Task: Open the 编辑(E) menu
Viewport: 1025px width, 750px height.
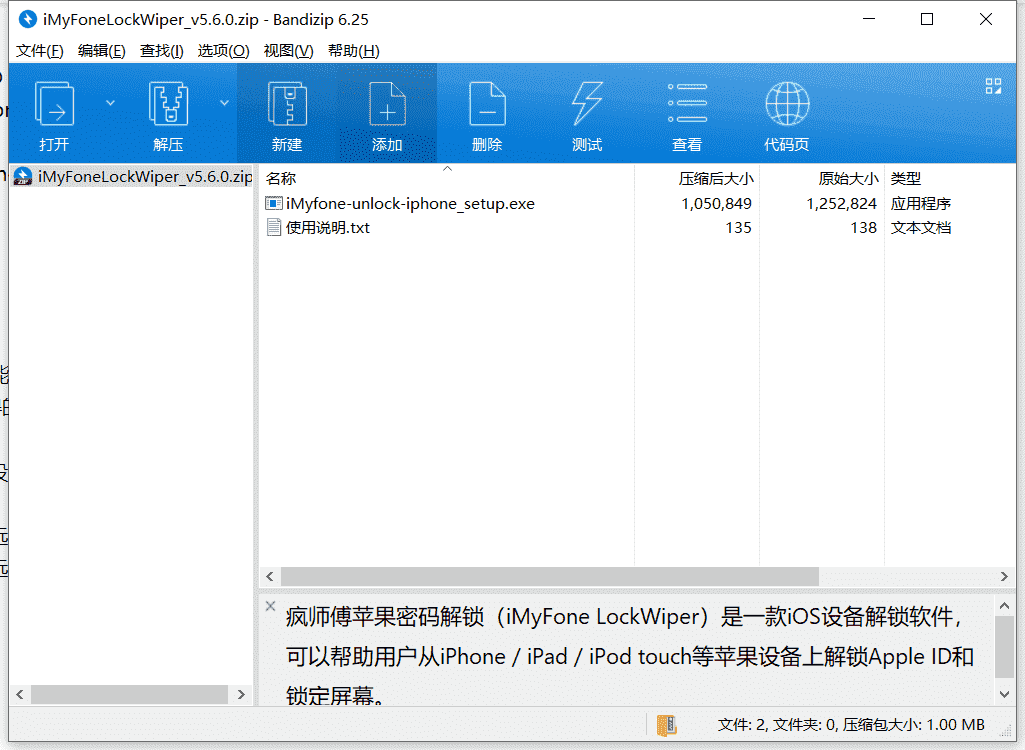Action: click(101, 50)
